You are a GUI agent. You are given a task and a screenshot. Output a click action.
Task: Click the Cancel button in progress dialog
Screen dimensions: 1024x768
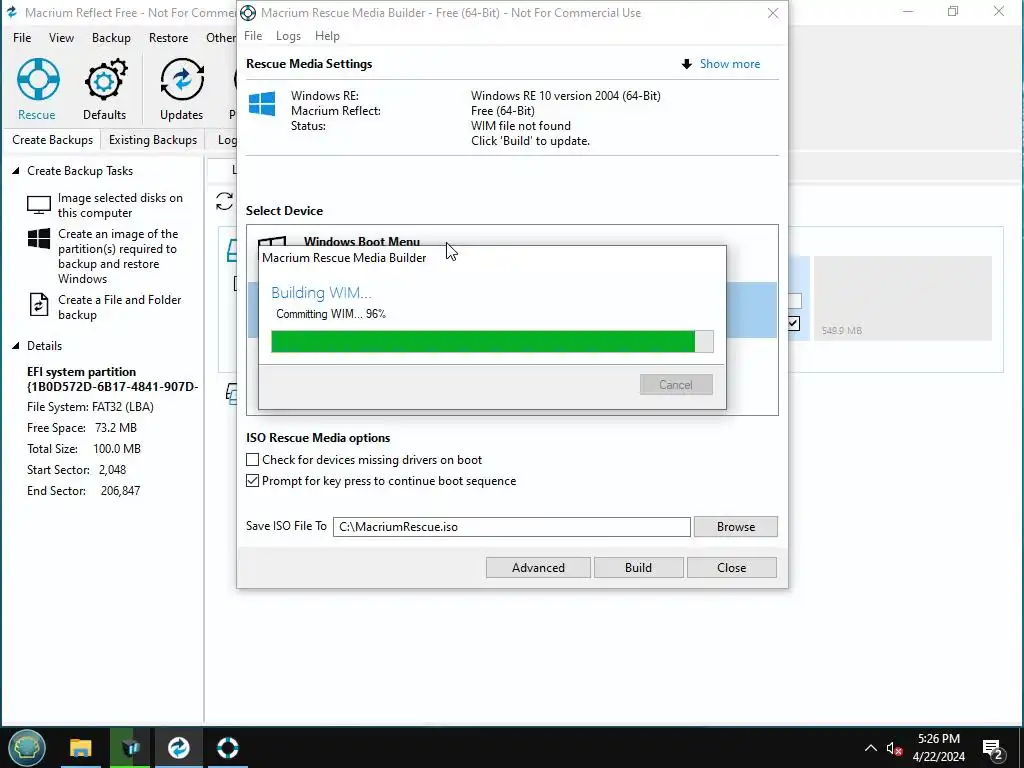676,385
